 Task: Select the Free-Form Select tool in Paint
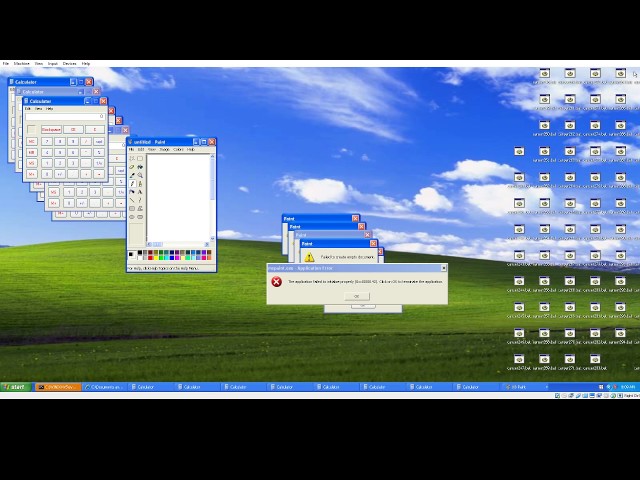tap(132, 158)
